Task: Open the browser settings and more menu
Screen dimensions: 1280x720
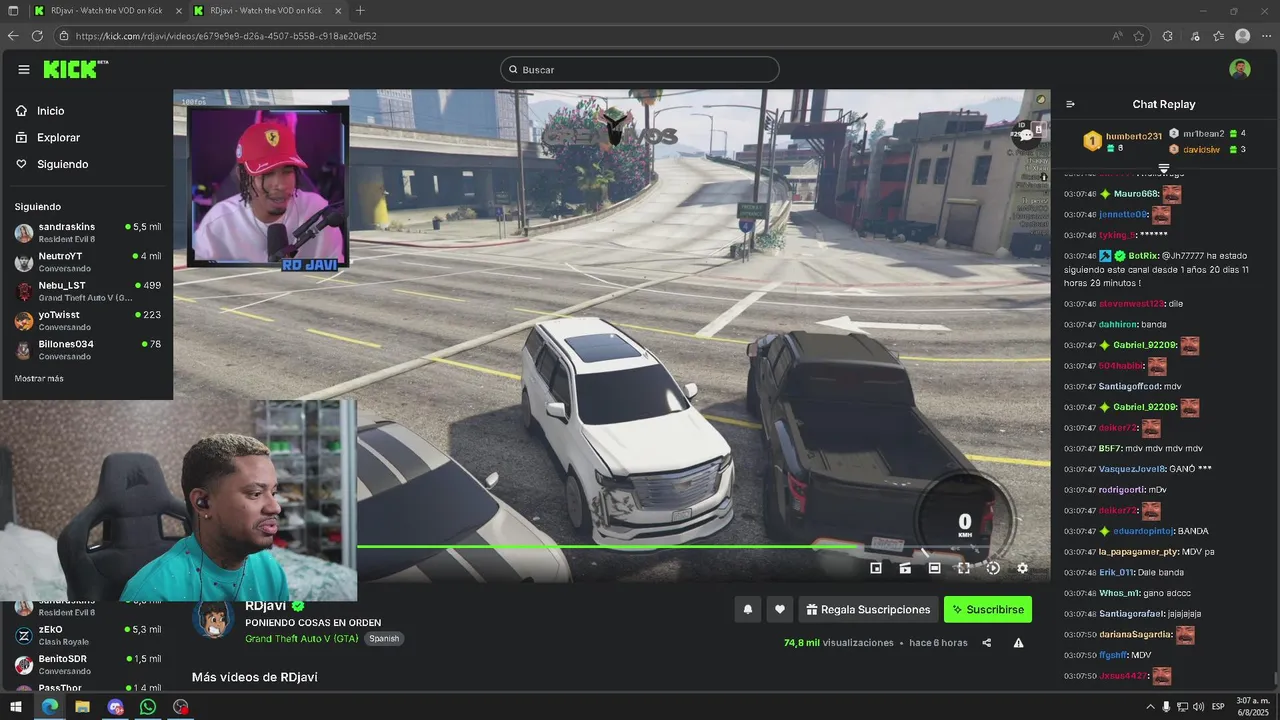Action: point(1266,35)
